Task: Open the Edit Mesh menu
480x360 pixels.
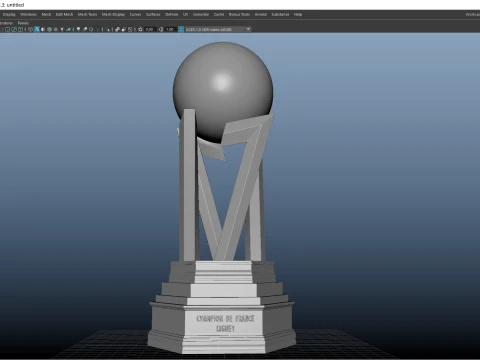Action: pos(64,14)
